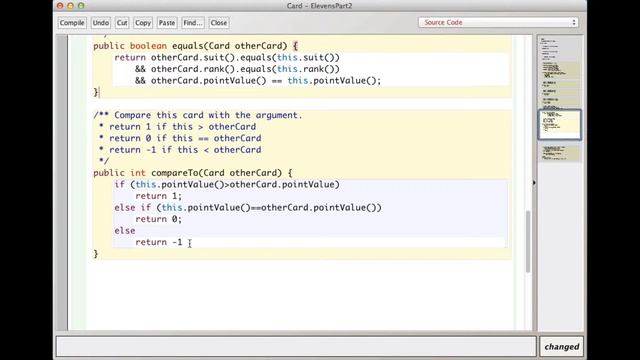This screenshot has height=360, width=640.
Task: Click the Cut button
Action: click(x=122, y=23)
